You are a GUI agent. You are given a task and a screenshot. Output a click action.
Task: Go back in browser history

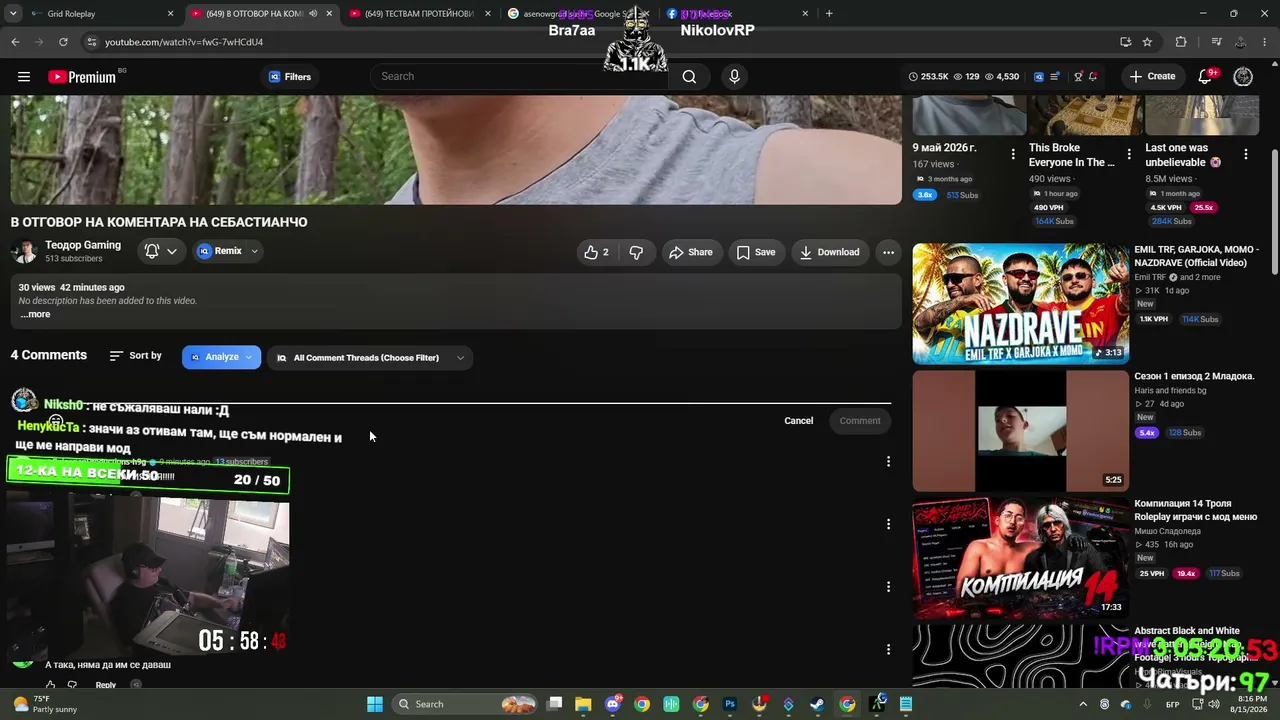pyautogui.click(x=15, y=42)
